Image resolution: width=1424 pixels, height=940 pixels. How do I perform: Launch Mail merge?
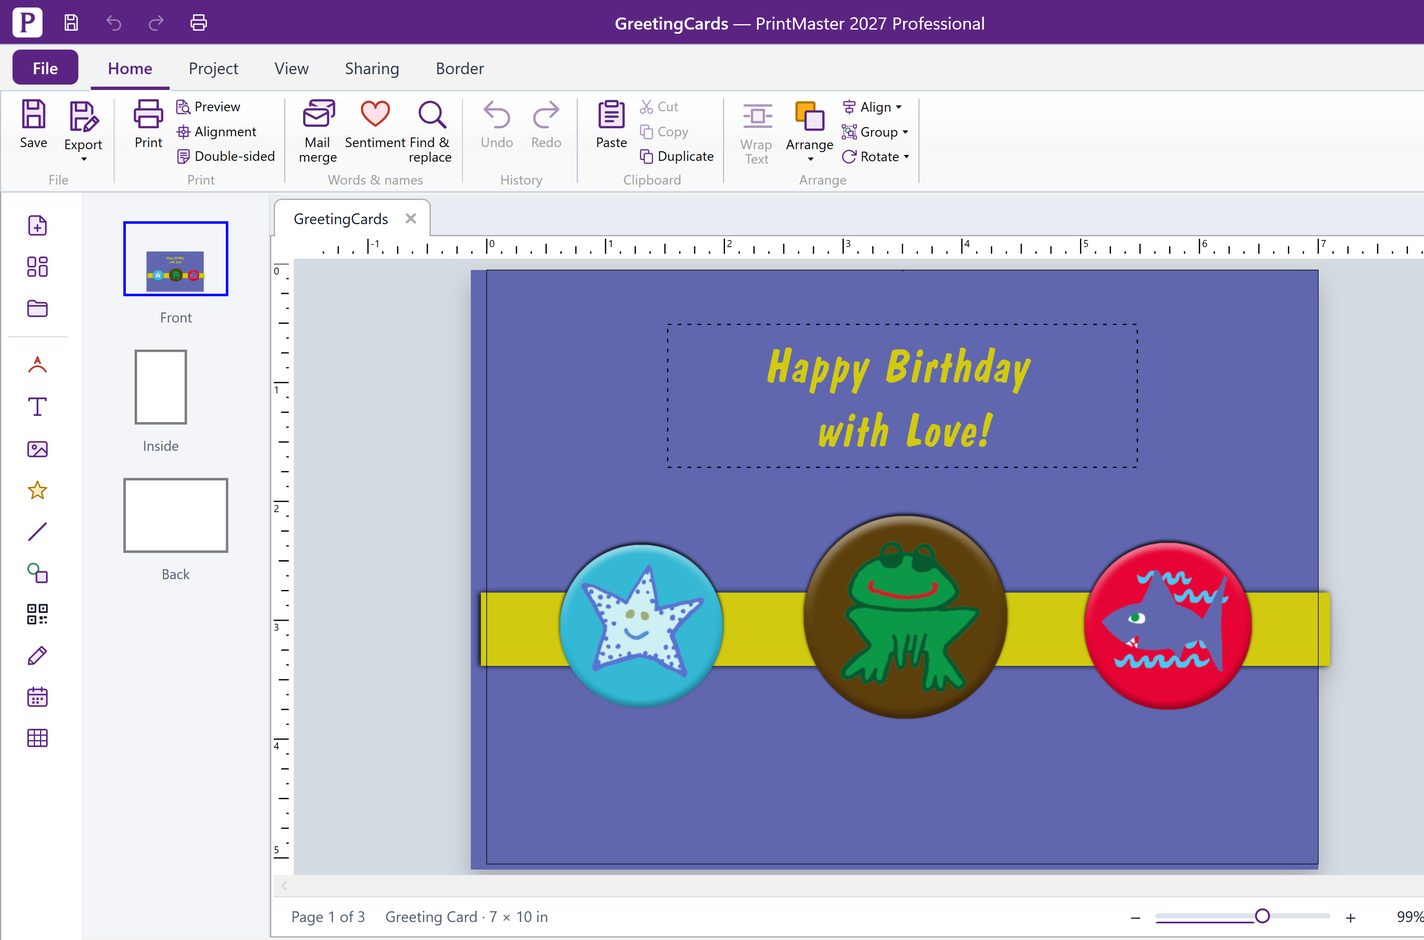point(318,132)
